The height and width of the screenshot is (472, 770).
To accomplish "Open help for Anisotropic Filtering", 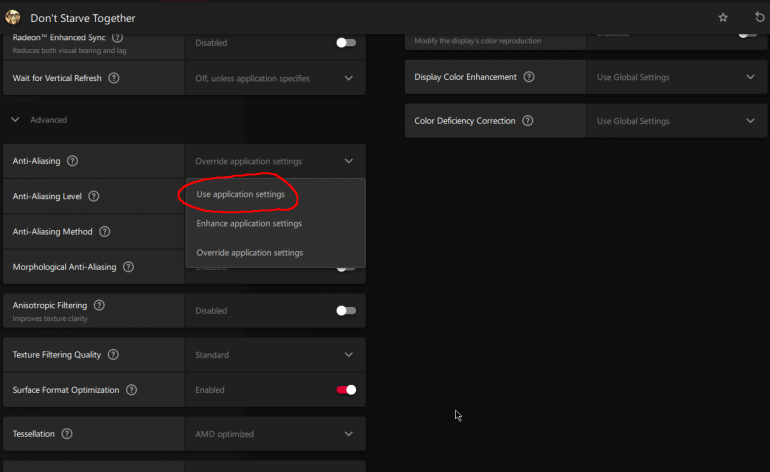I will pos(99,304).
